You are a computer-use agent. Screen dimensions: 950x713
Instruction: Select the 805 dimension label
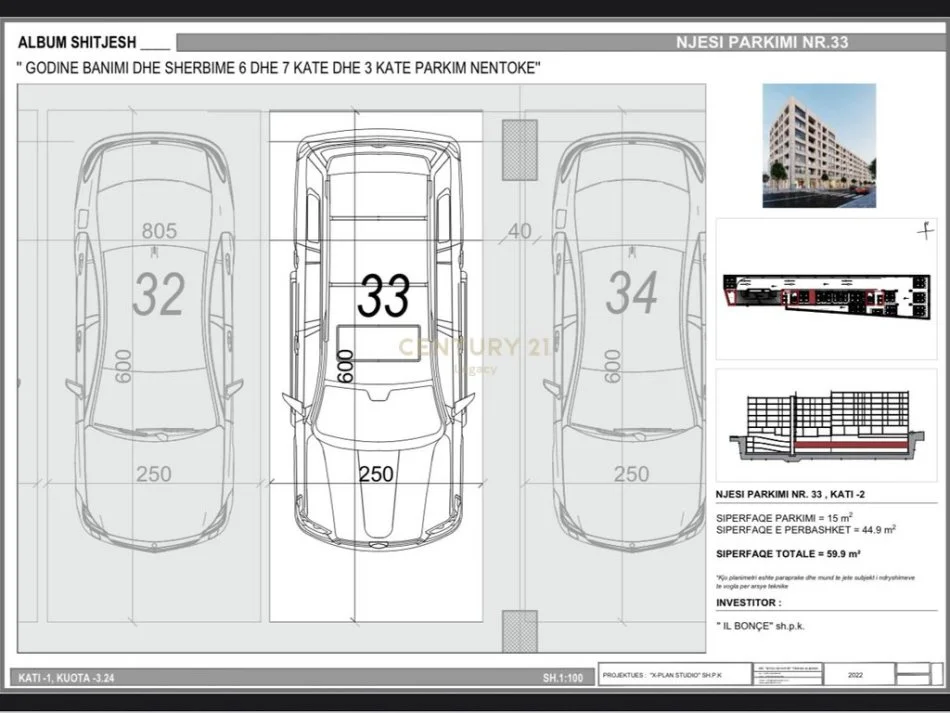click(x=159, y=232)
